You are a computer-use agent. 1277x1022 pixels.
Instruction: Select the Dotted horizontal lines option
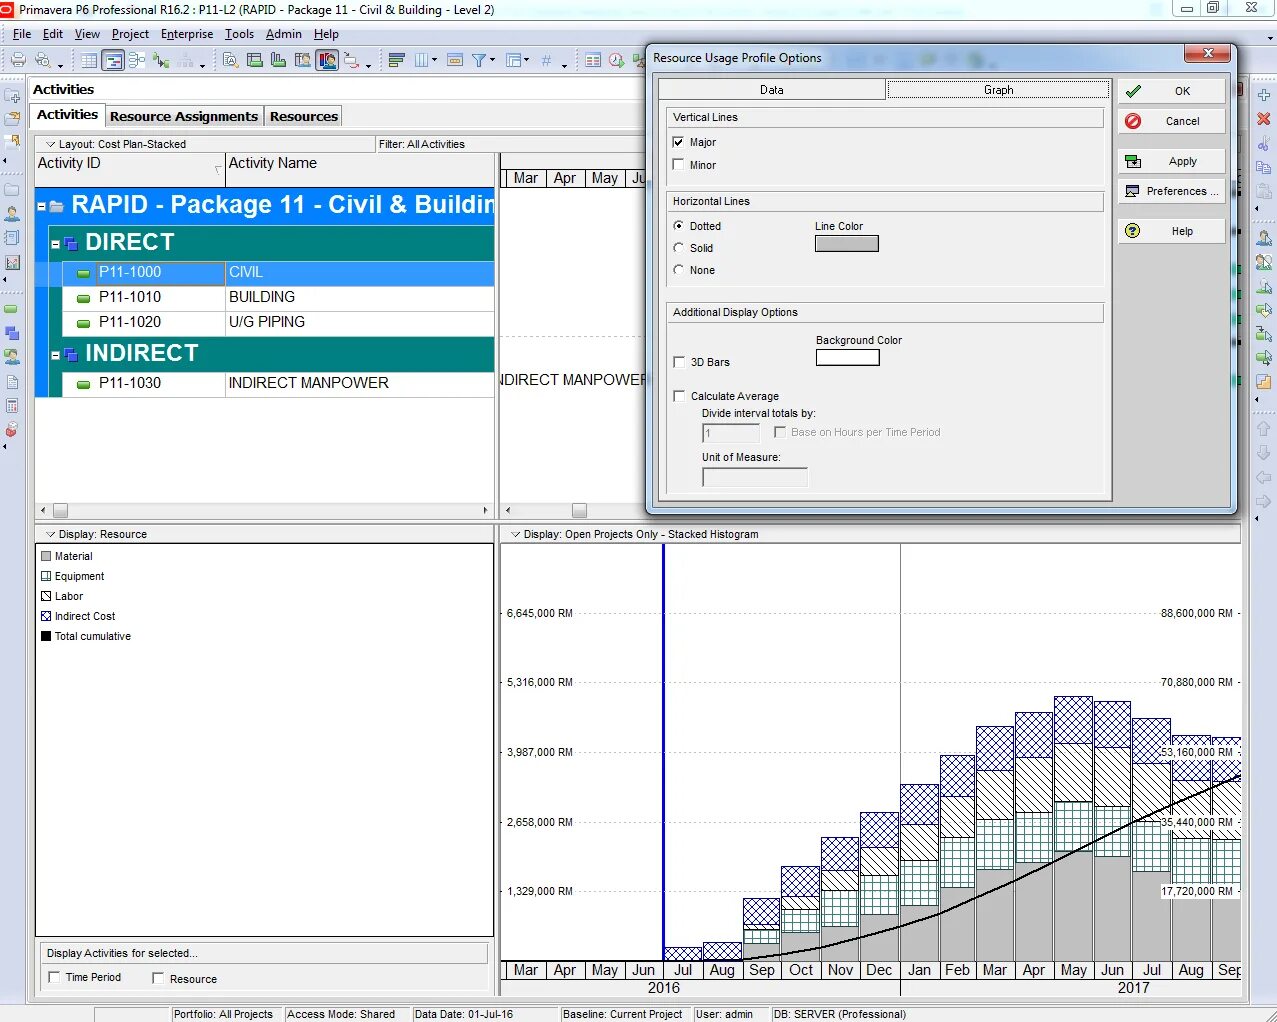coord(679,226)
